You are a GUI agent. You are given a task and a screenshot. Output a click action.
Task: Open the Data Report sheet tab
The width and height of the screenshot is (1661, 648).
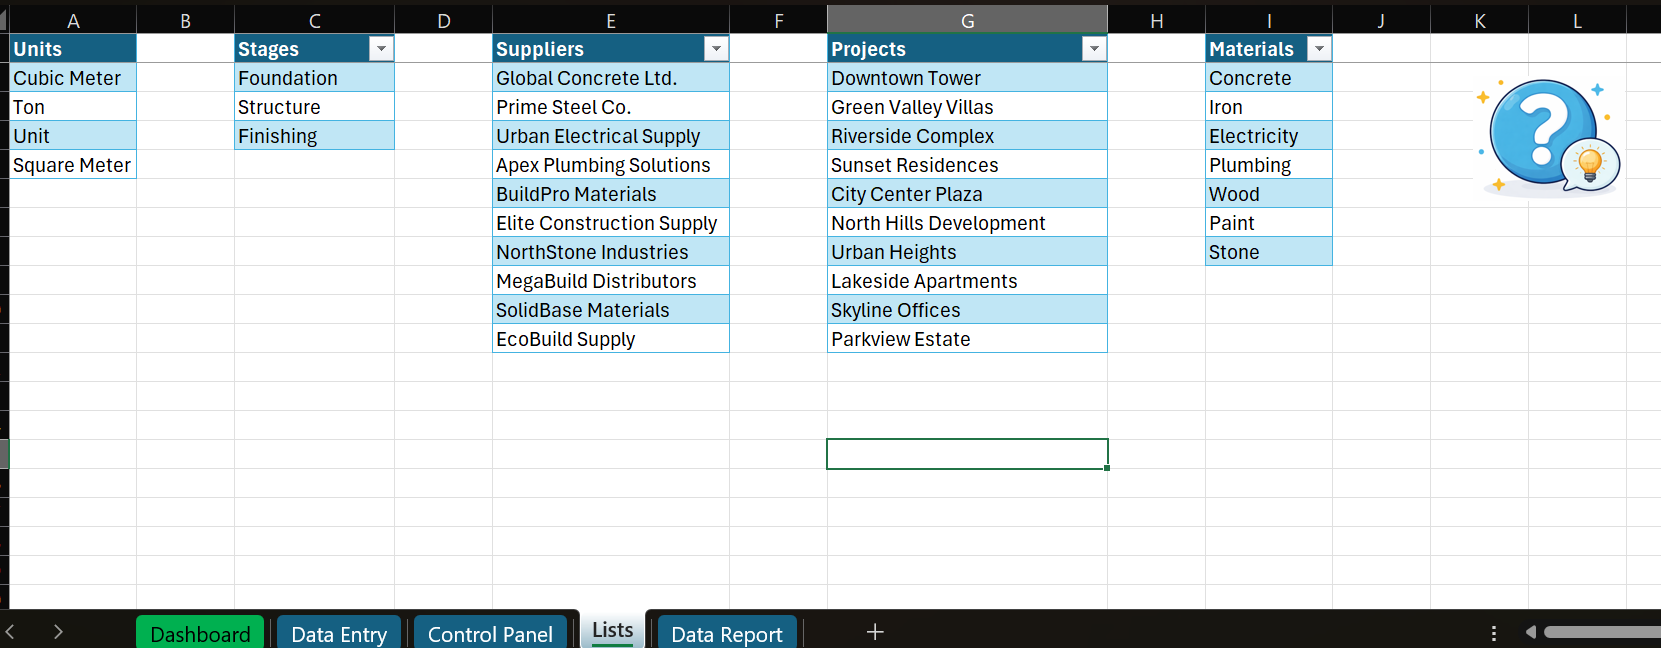(x=726, y=634)
